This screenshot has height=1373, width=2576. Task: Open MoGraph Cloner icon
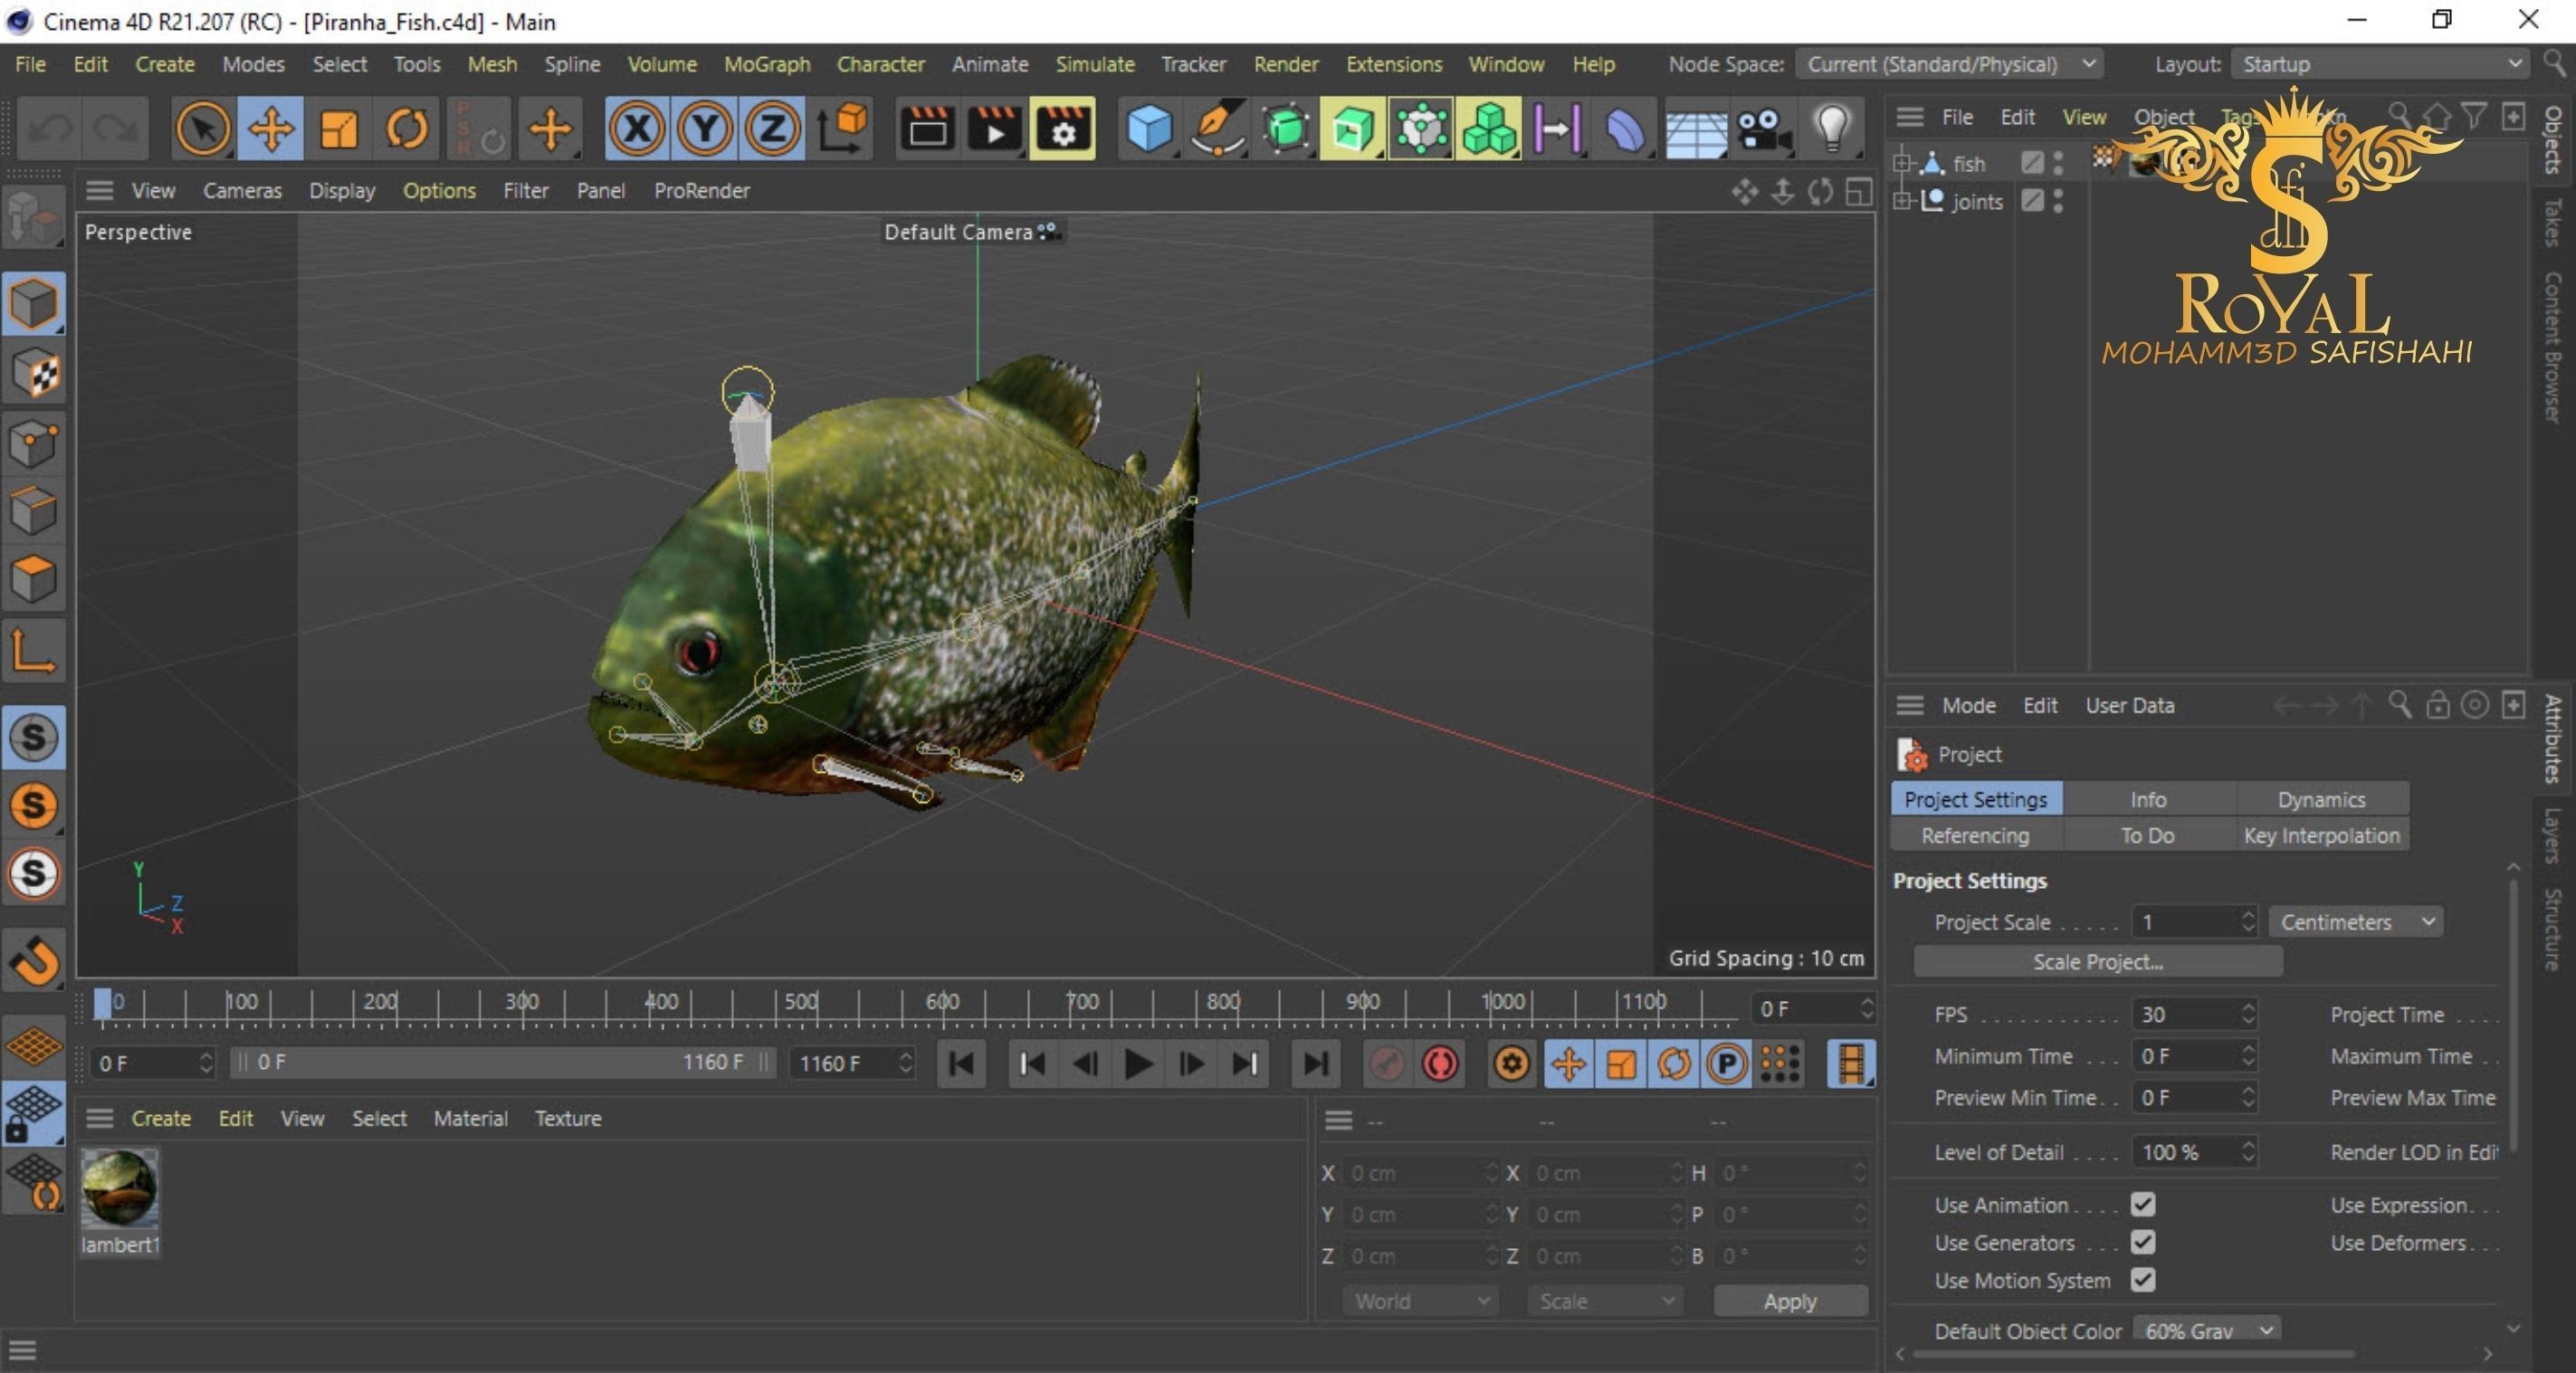(x=1488, y=129)
